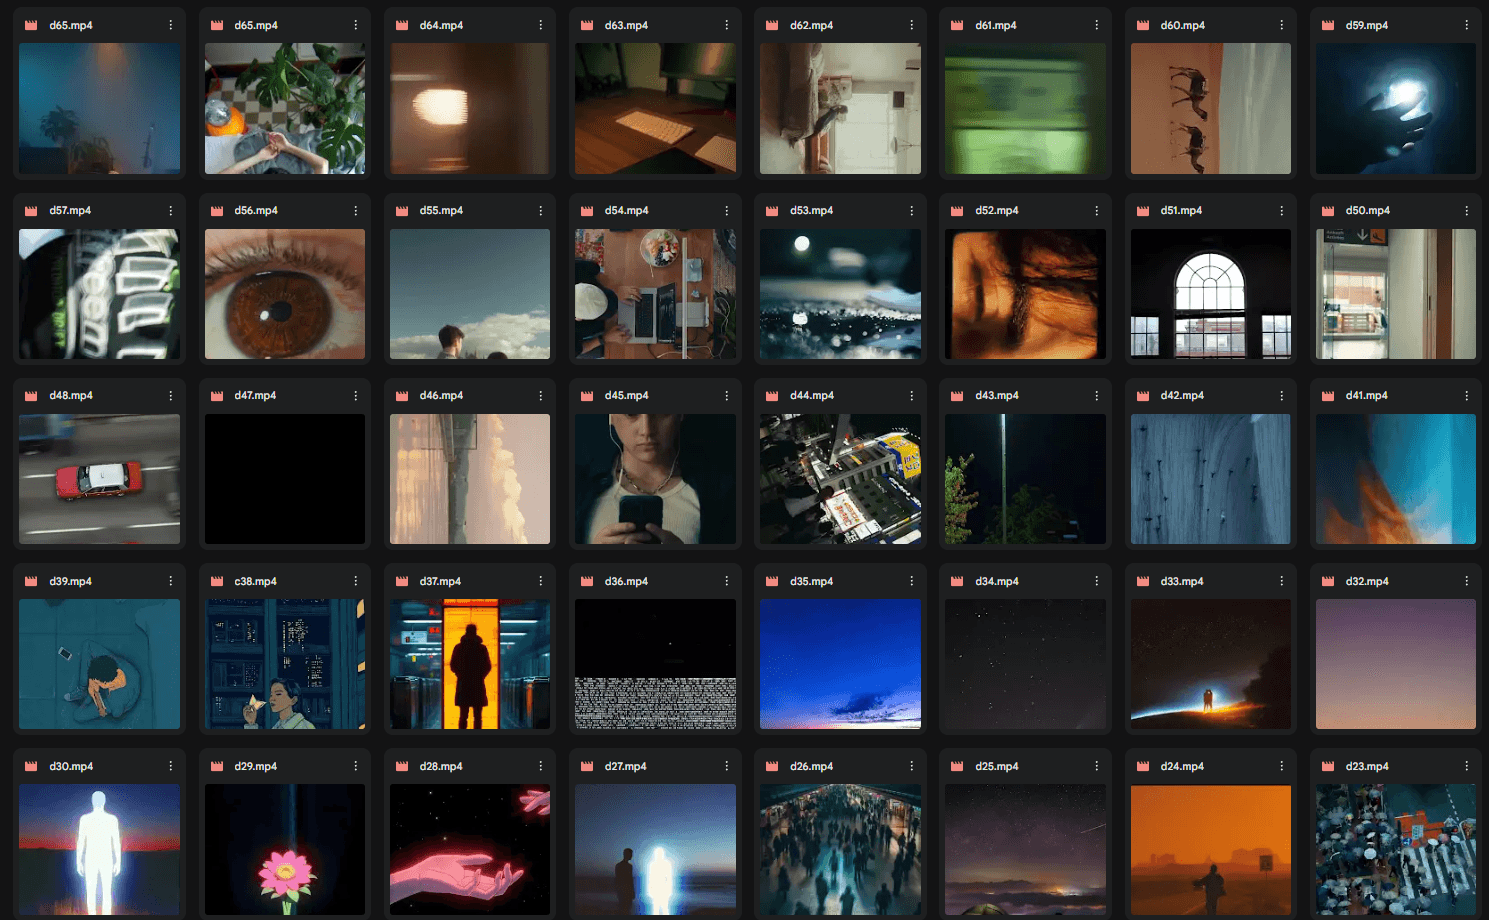Show more options for c38.mp4
The width and height of the screenshot is (1489, 920).
pos(356,581)
